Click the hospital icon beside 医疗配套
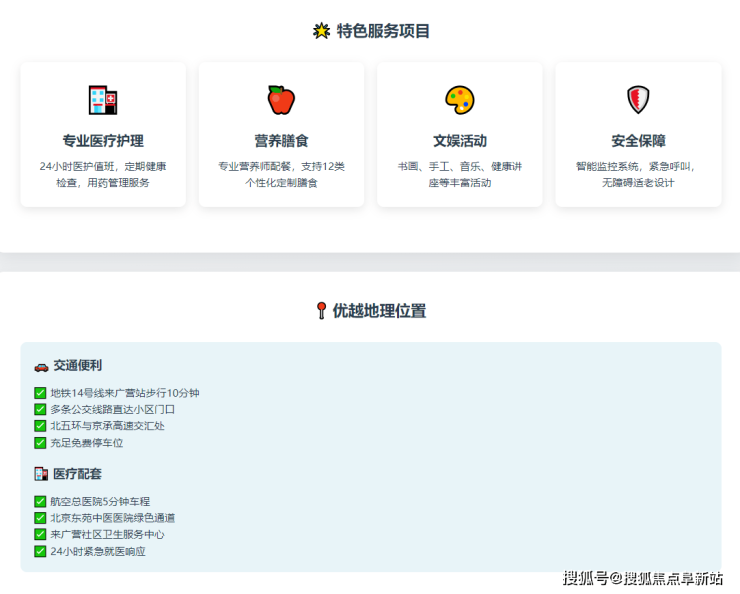This screenshot has width=740, height=594. click(41, 474)
